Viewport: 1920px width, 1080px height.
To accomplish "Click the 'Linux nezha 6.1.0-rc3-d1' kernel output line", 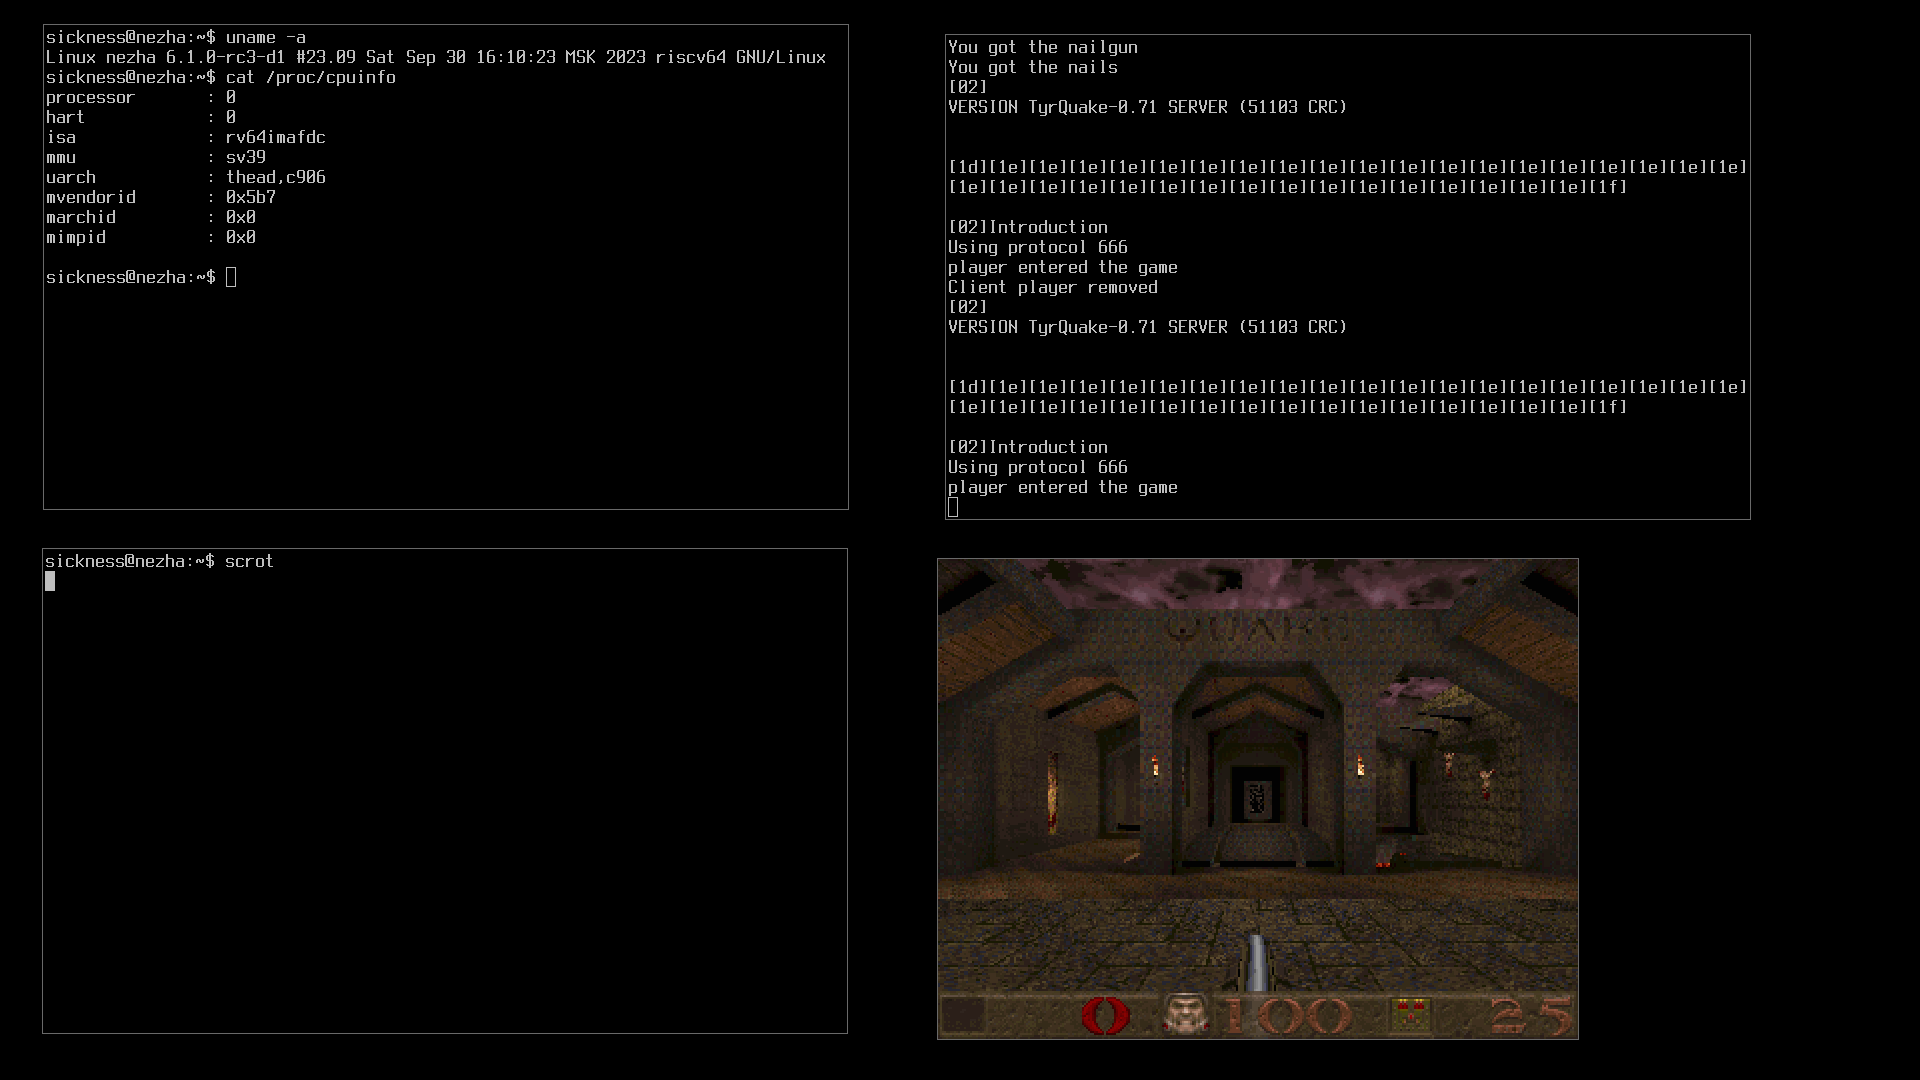I will pos(436,57).
